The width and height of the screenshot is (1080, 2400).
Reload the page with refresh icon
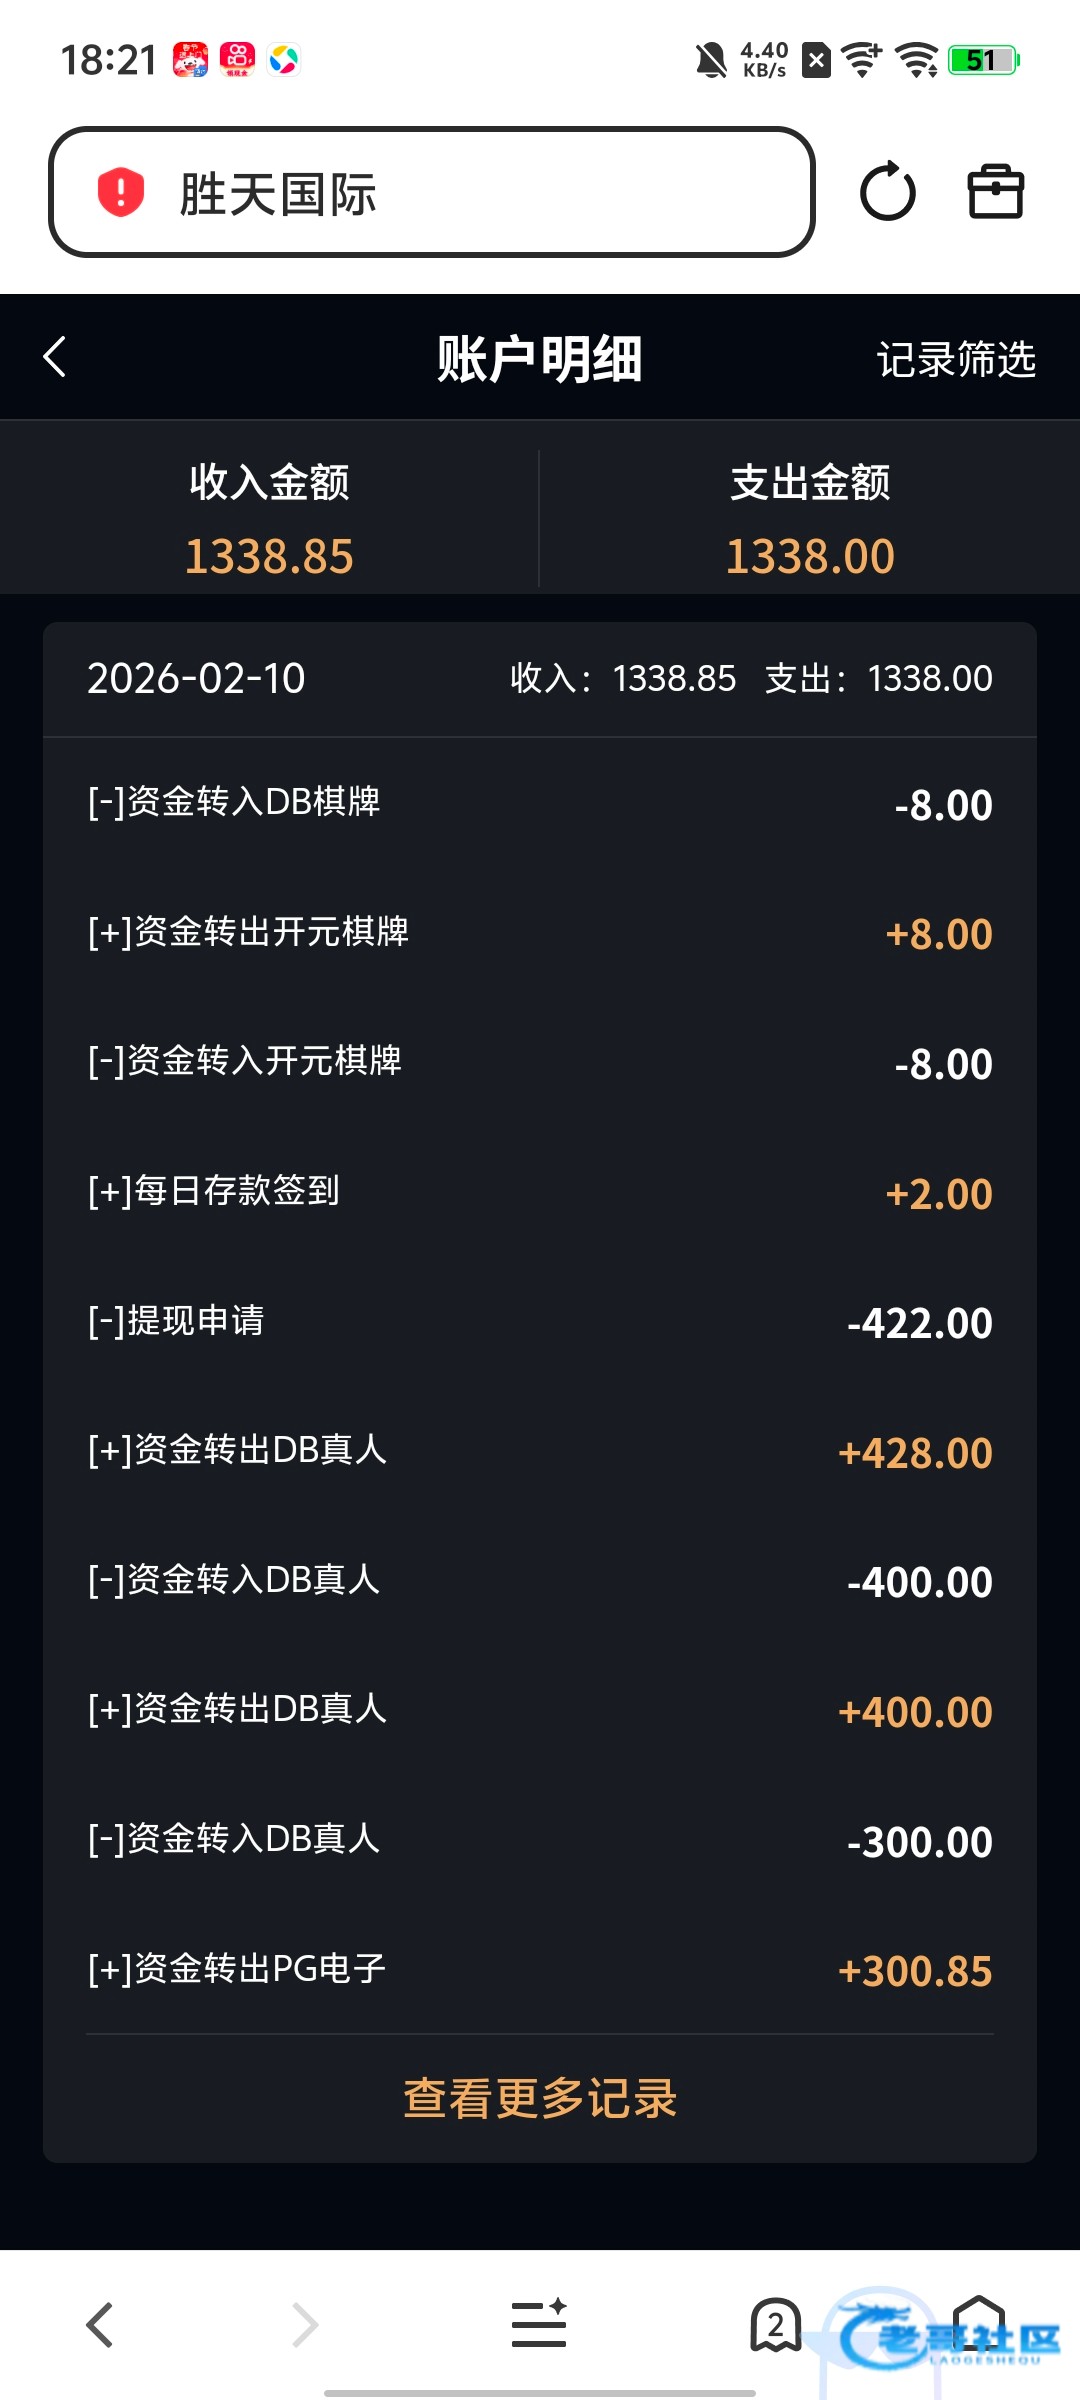(887, 192)
